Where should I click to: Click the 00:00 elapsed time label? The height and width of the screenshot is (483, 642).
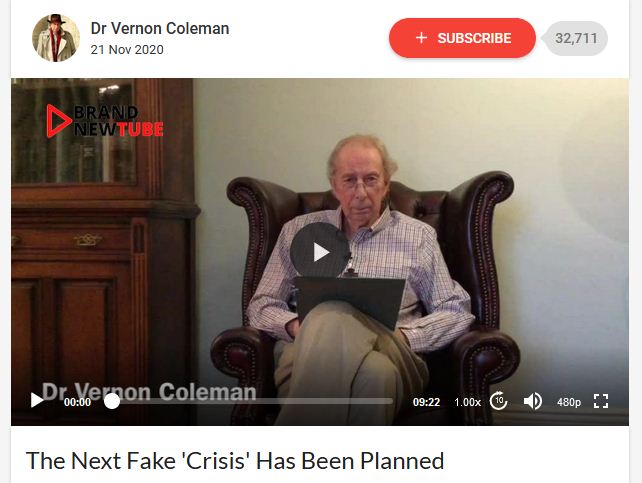pyautogui.click(x=77, y=402)
